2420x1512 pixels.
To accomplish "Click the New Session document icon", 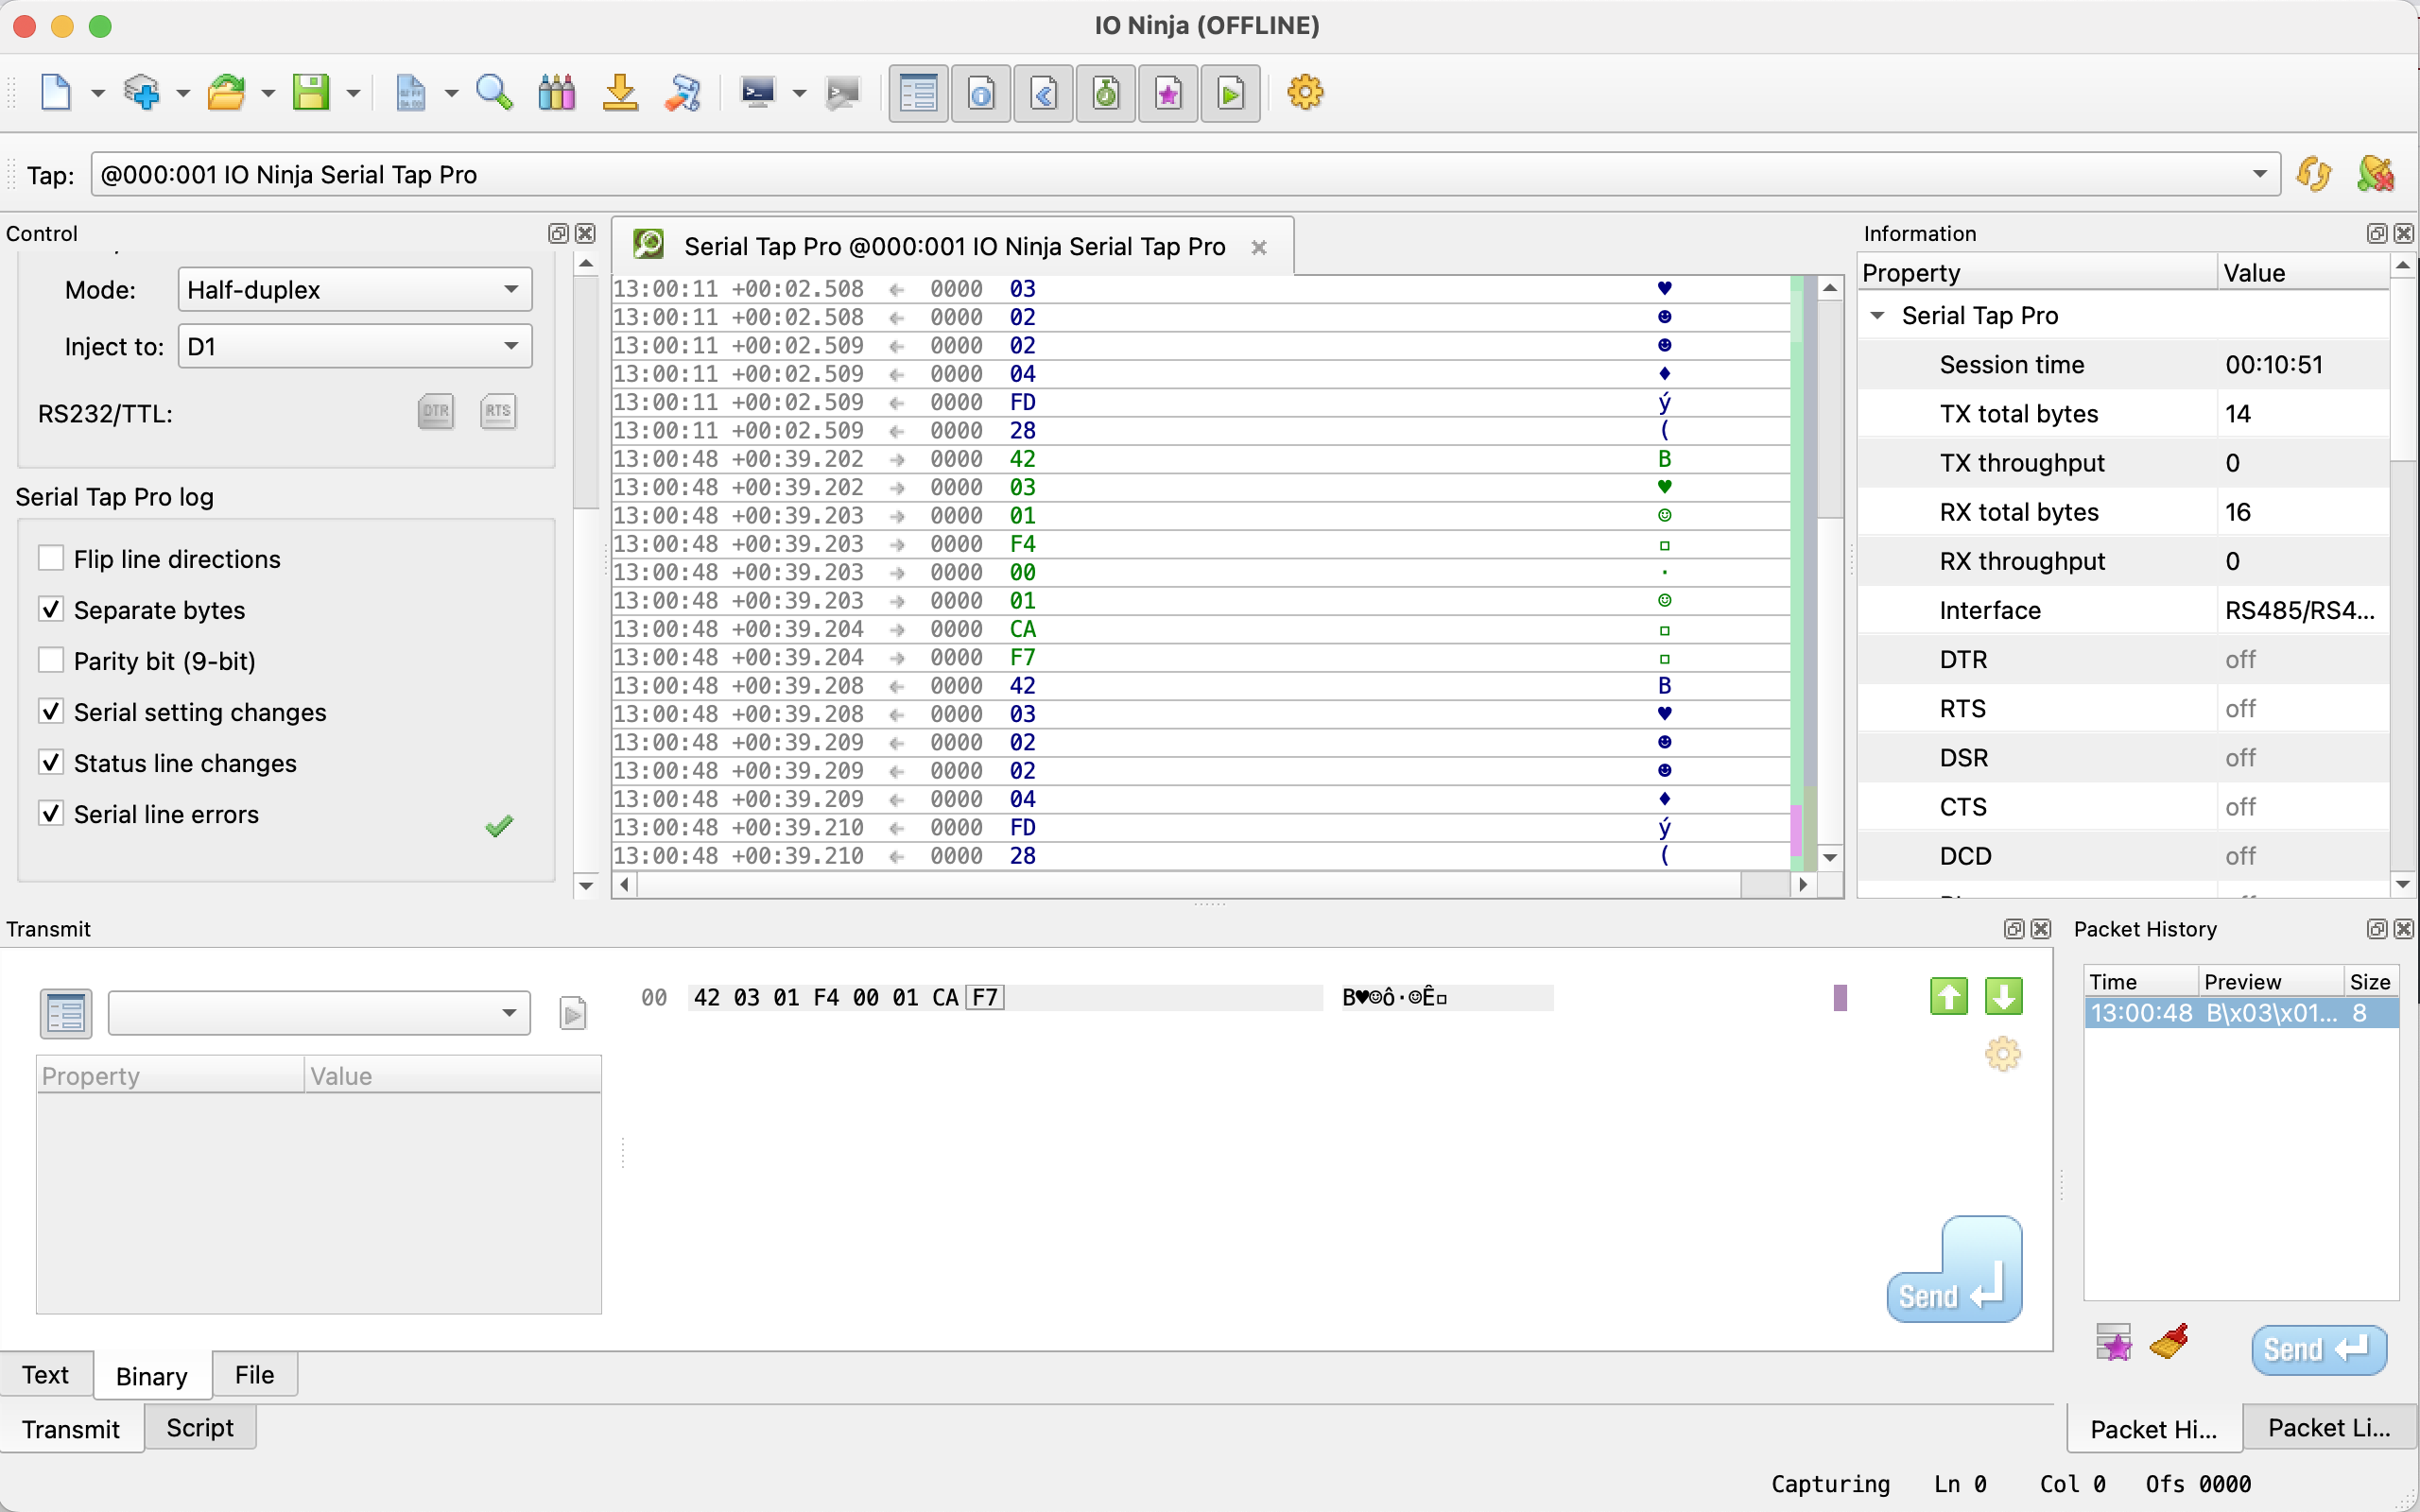I will 55,93.
